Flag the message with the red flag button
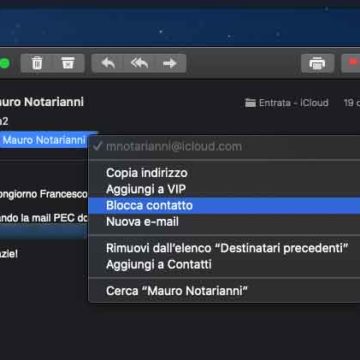The width and height of the screenshot is (360, 360). point(351,63)
